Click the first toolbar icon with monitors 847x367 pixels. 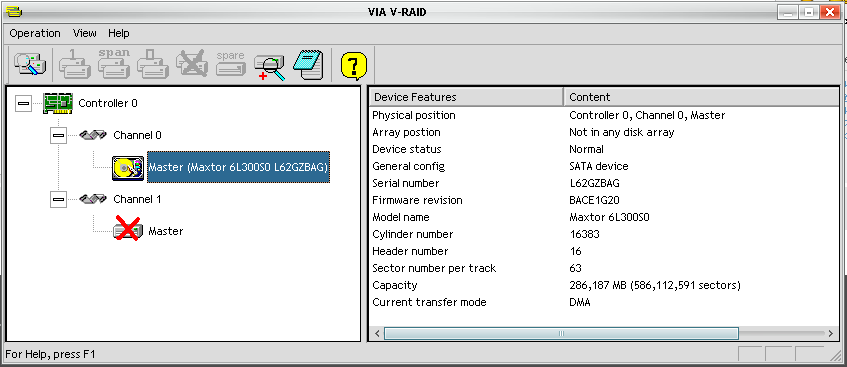pyautogui.click(x=30, y=65)
